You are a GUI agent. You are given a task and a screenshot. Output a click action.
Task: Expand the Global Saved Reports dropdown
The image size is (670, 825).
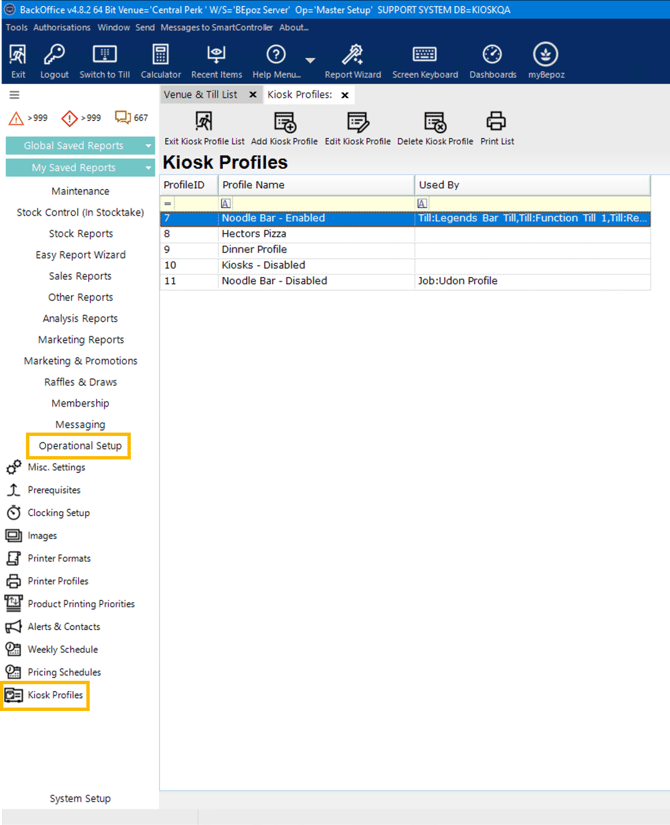(148, 146)
